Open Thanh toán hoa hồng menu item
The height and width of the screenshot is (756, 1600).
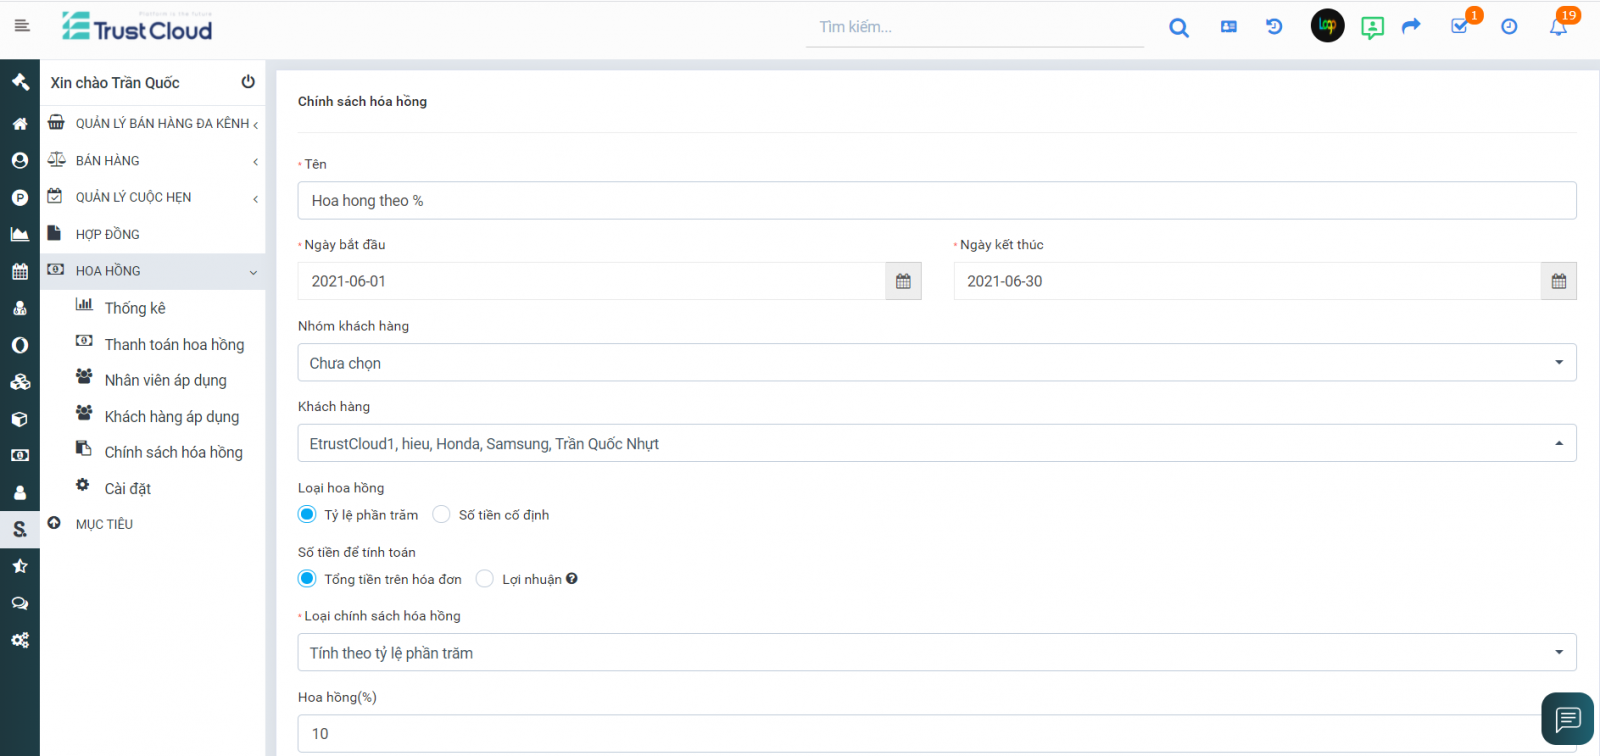[174, 345]
